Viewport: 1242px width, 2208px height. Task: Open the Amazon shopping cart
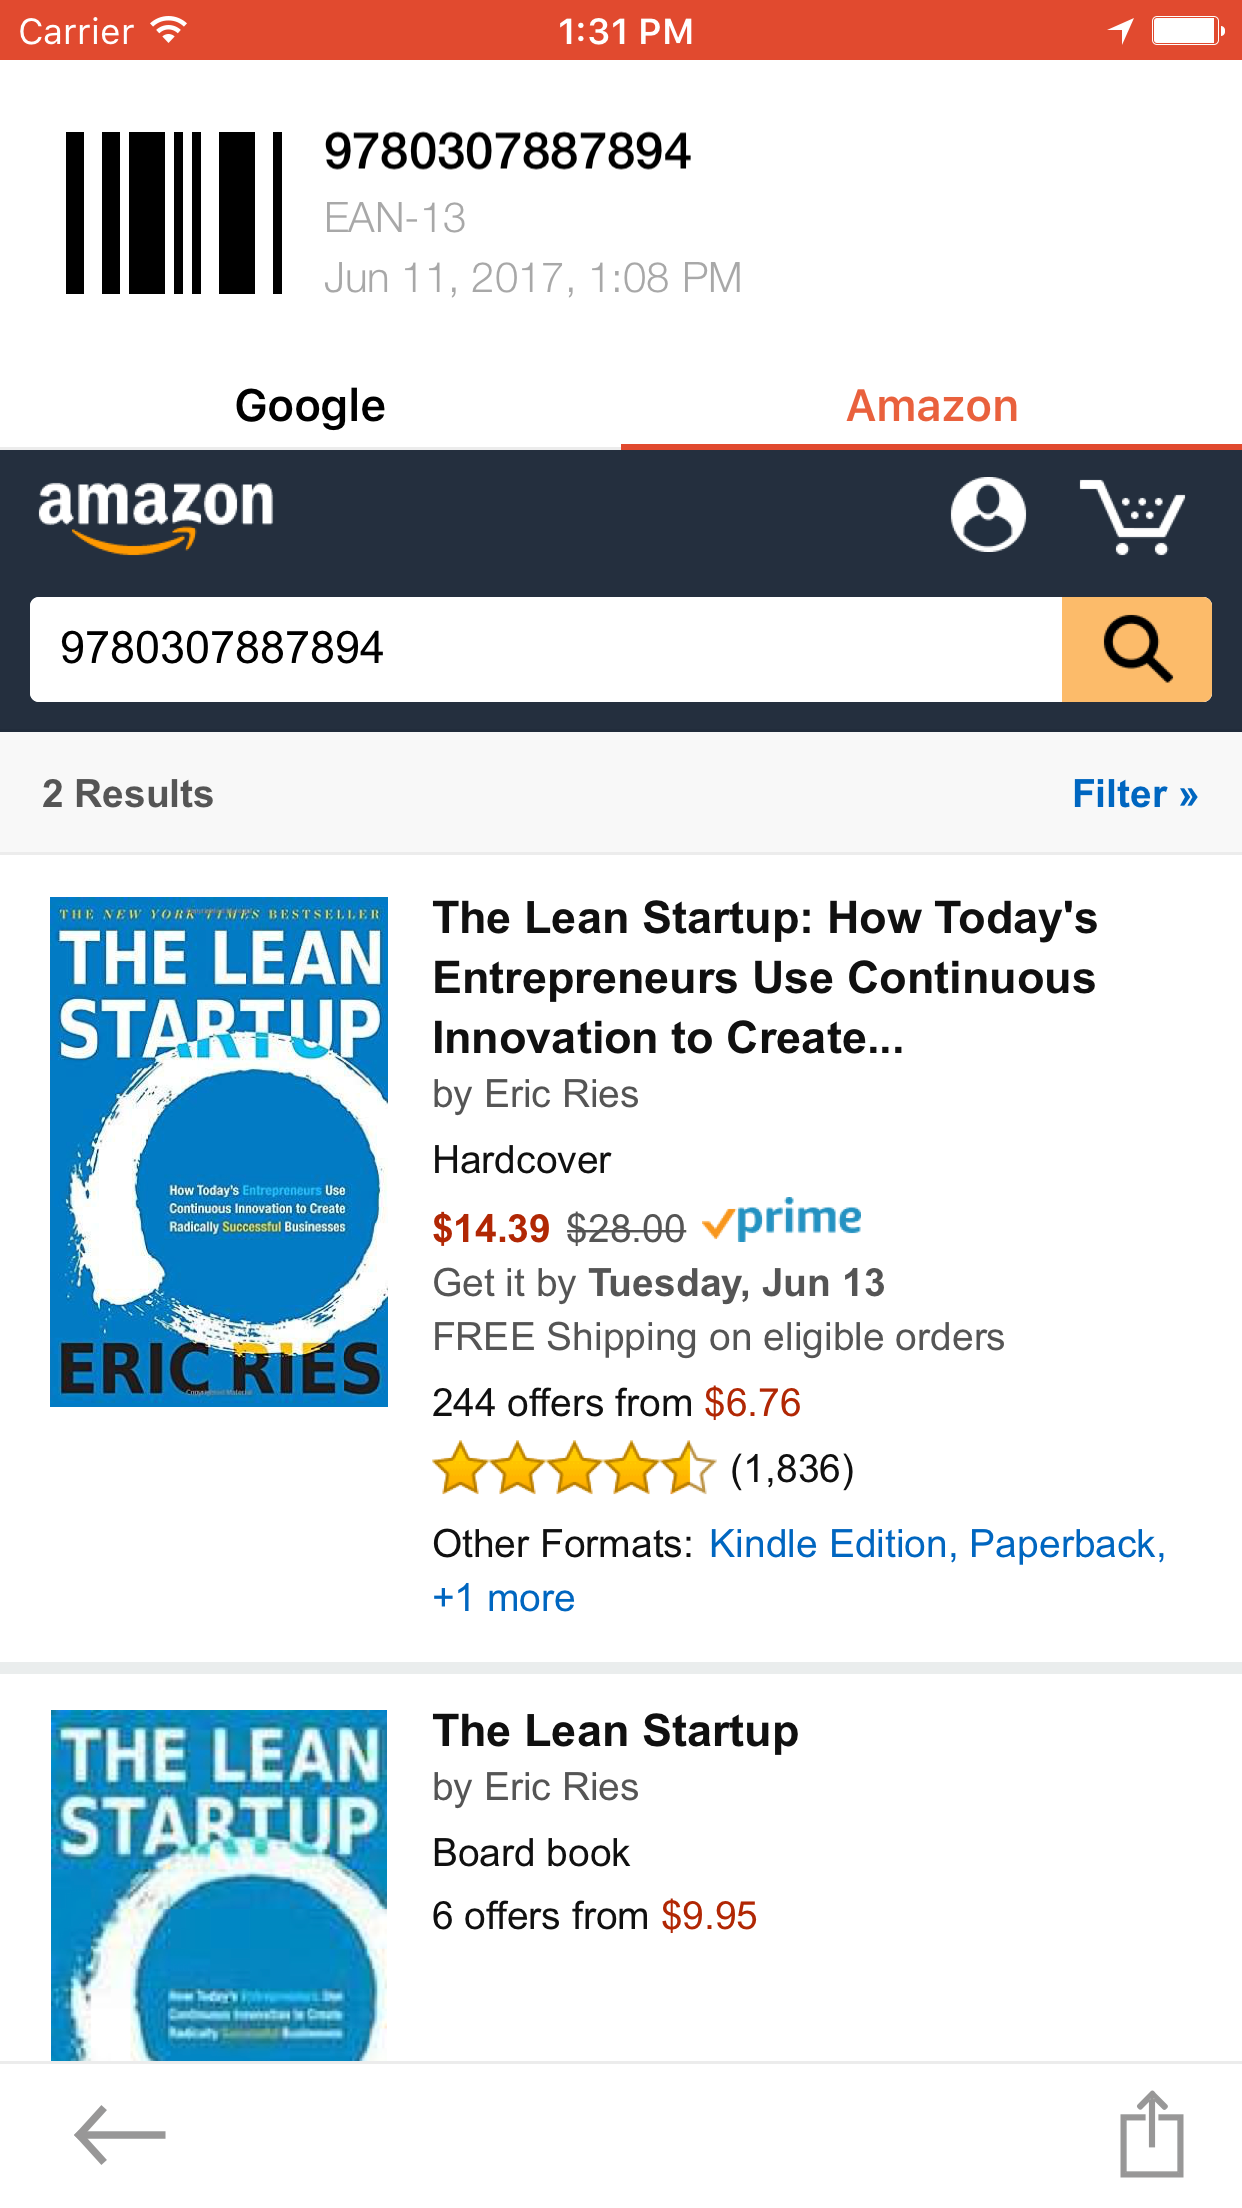(x=1132, y=516)
